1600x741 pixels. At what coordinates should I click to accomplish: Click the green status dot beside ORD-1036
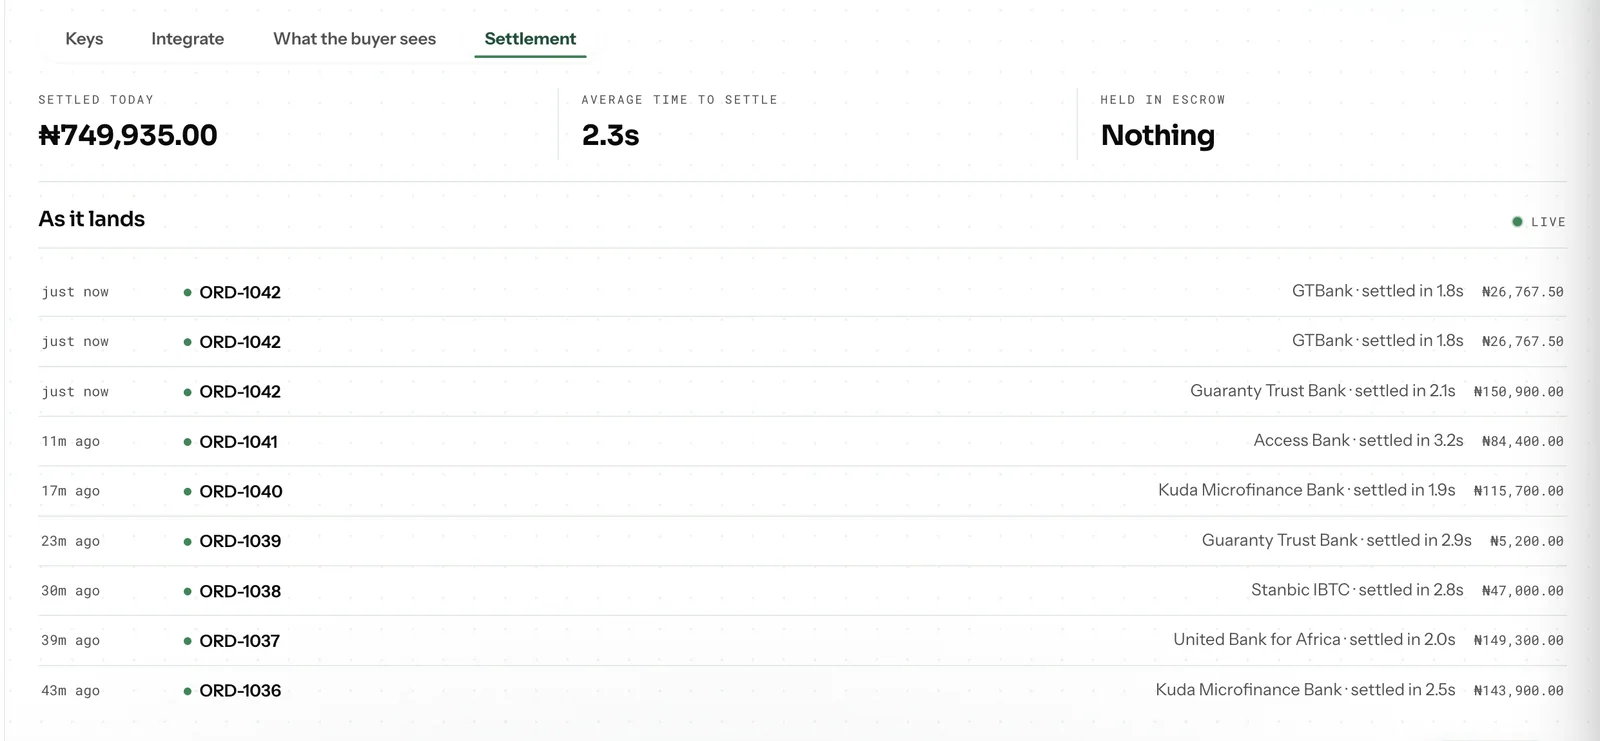pos(187,691)
